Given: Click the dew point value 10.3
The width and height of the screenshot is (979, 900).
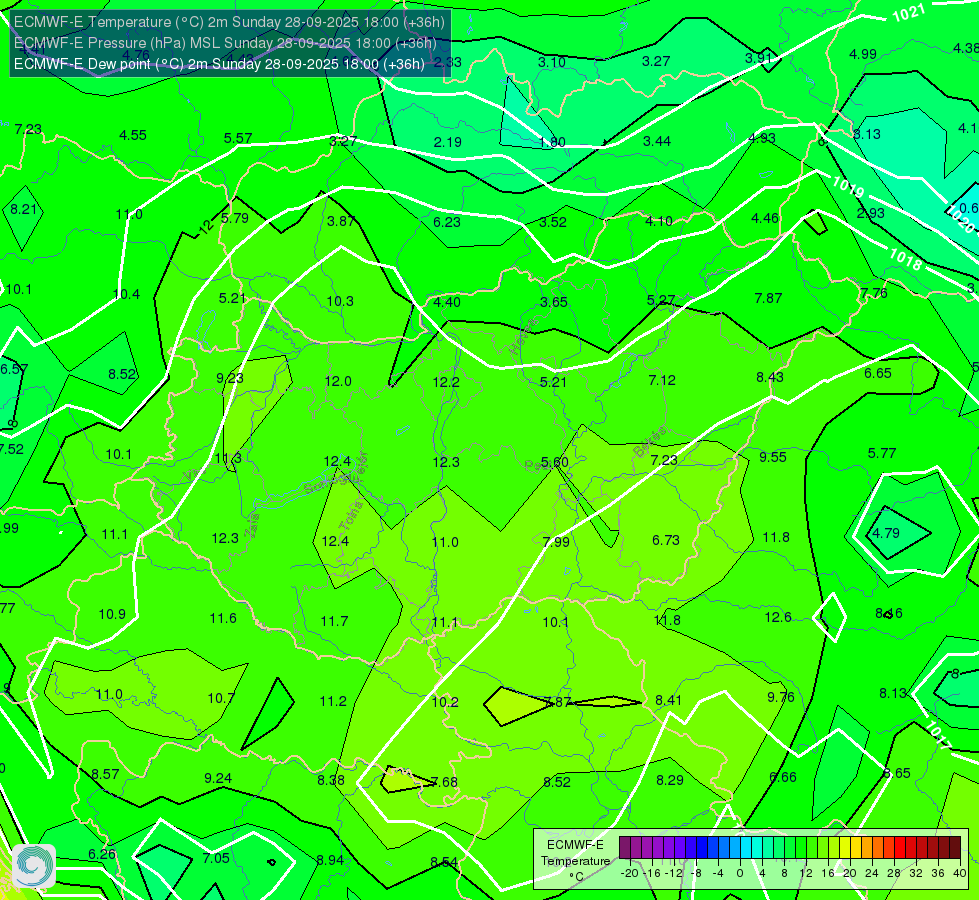Looking at the screenshot, I should point(340,301).
